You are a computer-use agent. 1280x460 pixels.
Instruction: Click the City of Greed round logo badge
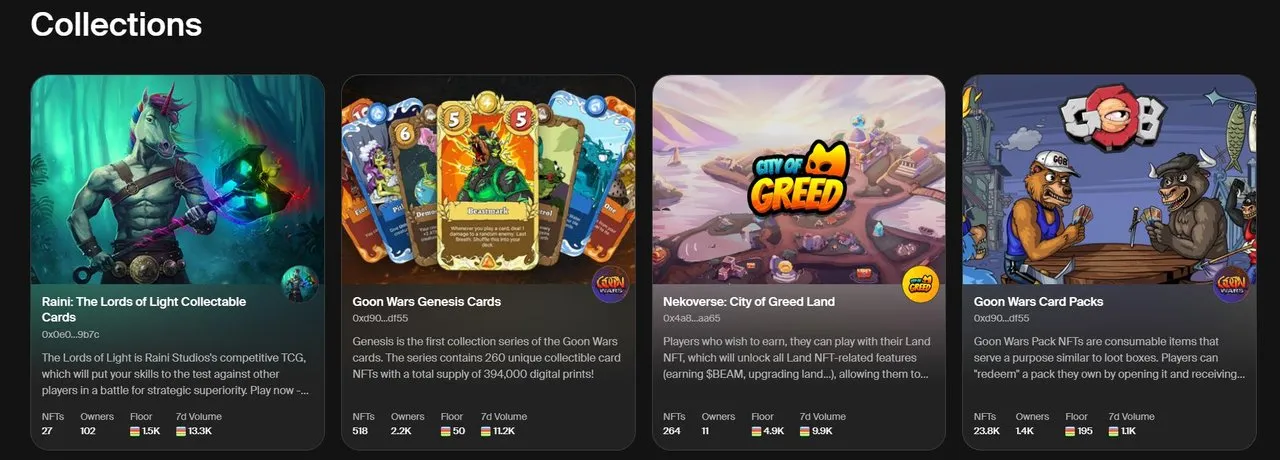(920, 284)
